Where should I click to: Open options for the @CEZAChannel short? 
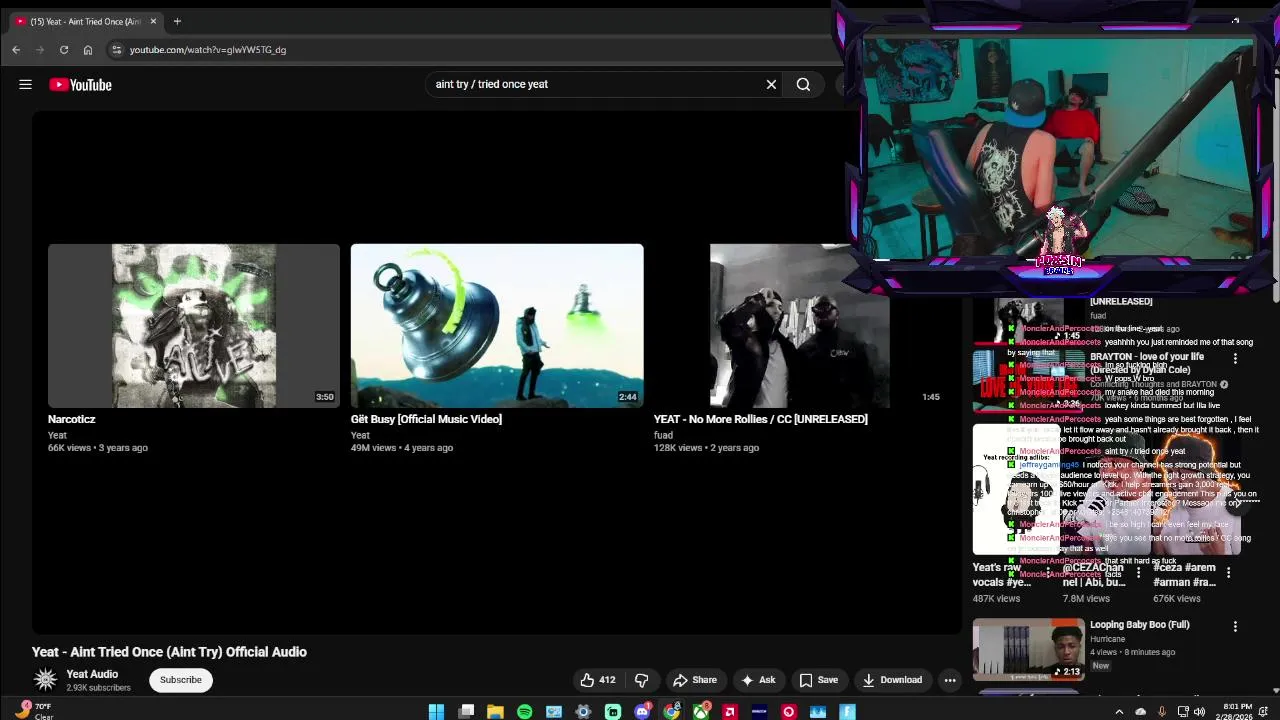[1138, 573]
